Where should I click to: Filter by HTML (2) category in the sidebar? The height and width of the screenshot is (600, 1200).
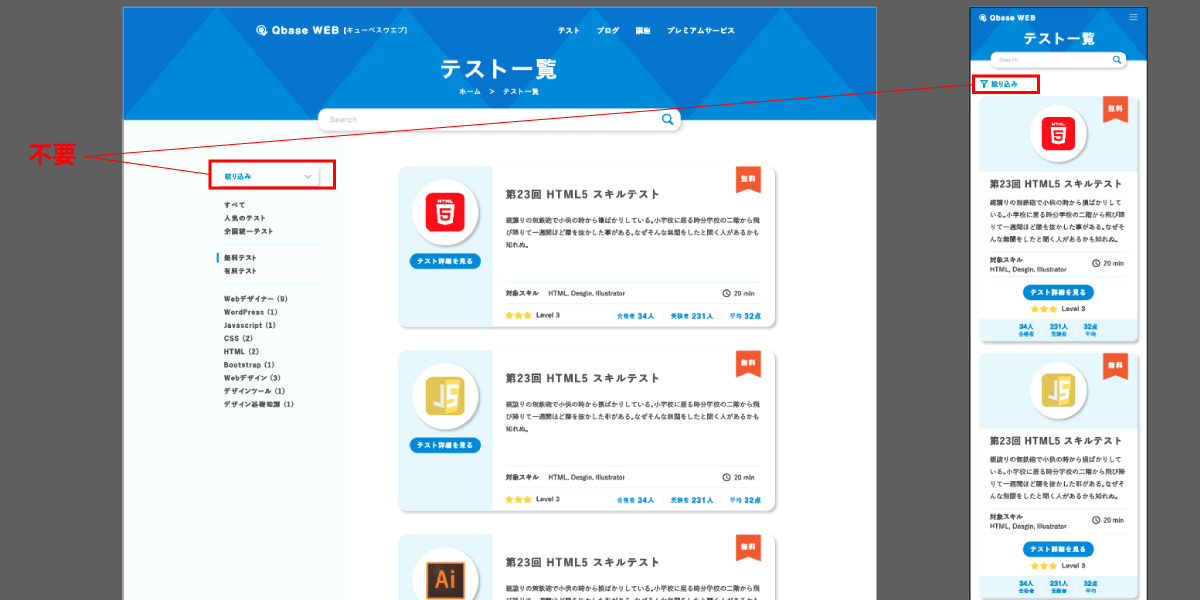tap(241, 351)
